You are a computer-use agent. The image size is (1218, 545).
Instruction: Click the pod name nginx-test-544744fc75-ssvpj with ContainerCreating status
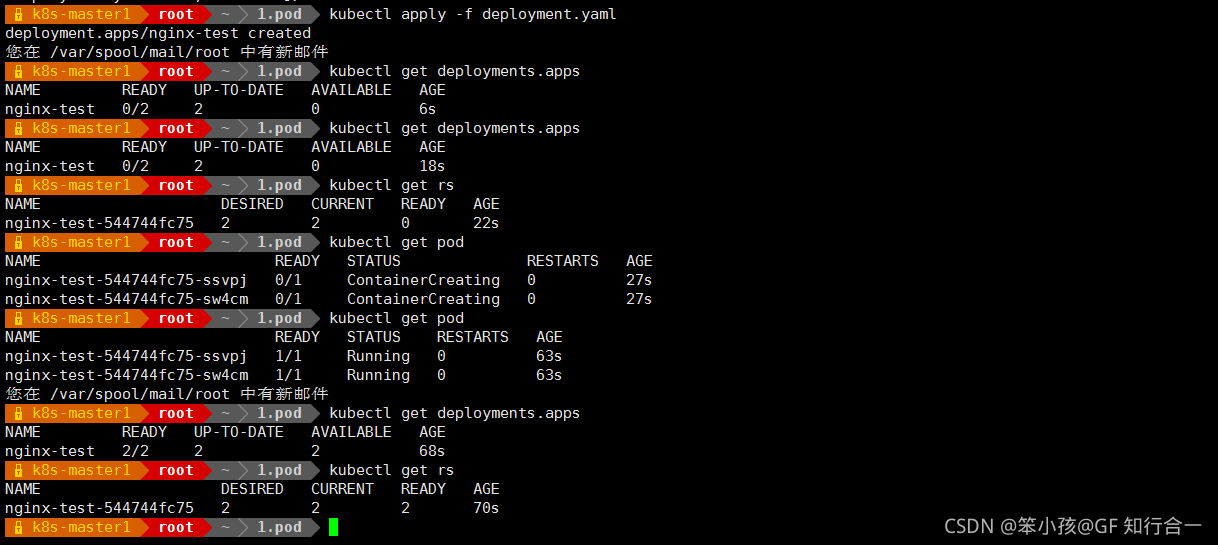pyautogui.click(x=126, y=280)
